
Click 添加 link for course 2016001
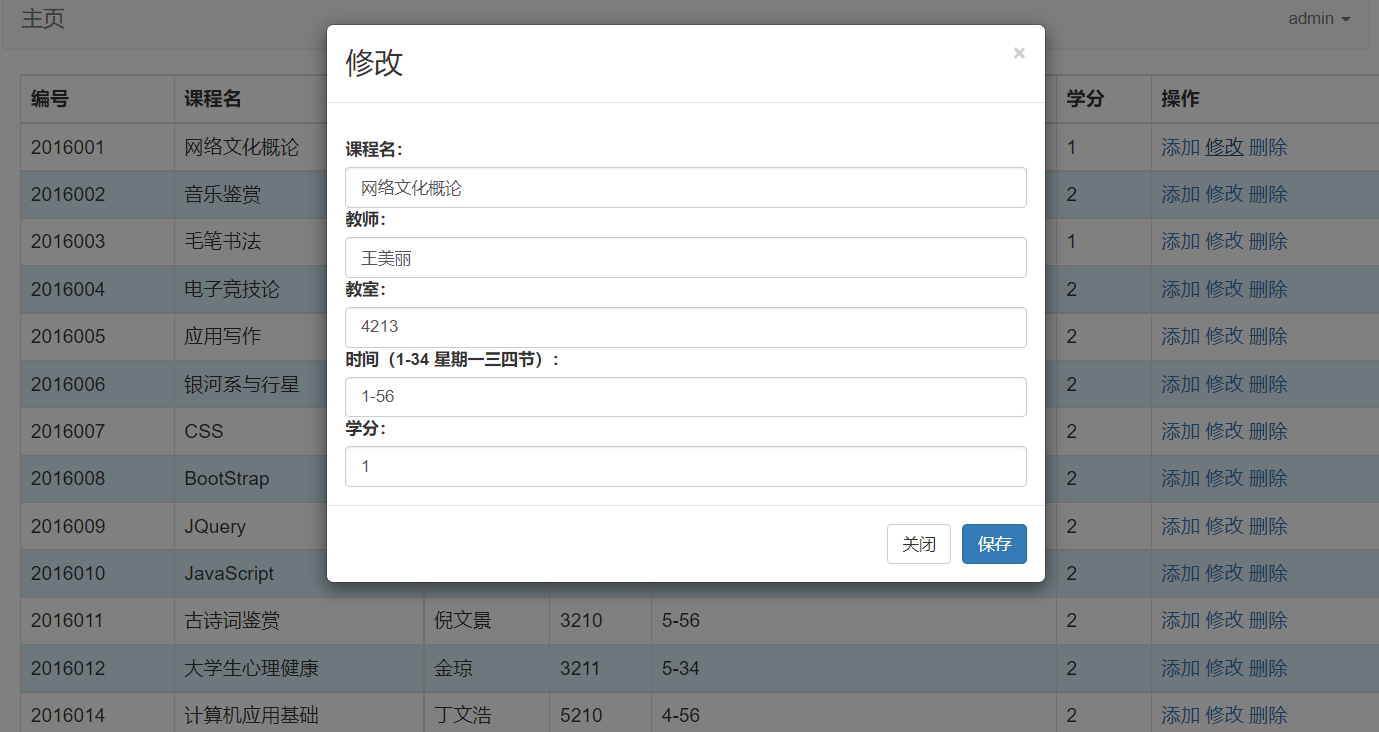pos(1180,146)
